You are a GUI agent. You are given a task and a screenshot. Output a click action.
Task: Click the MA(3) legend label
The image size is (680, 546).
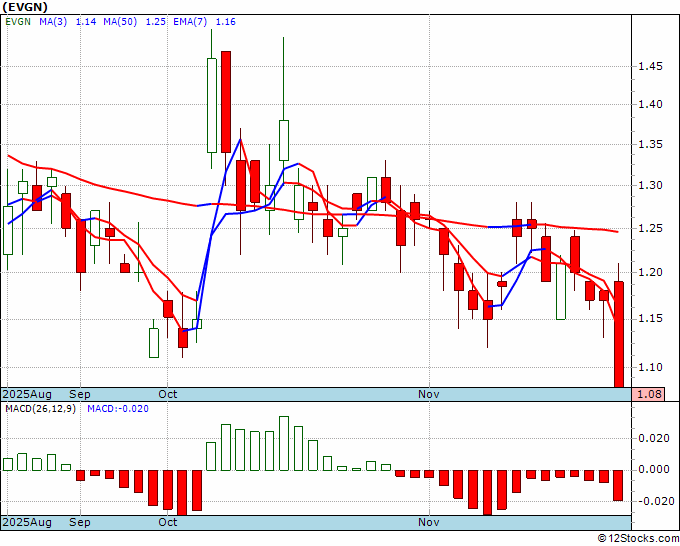pyautogui.click(x=53, y=22)
